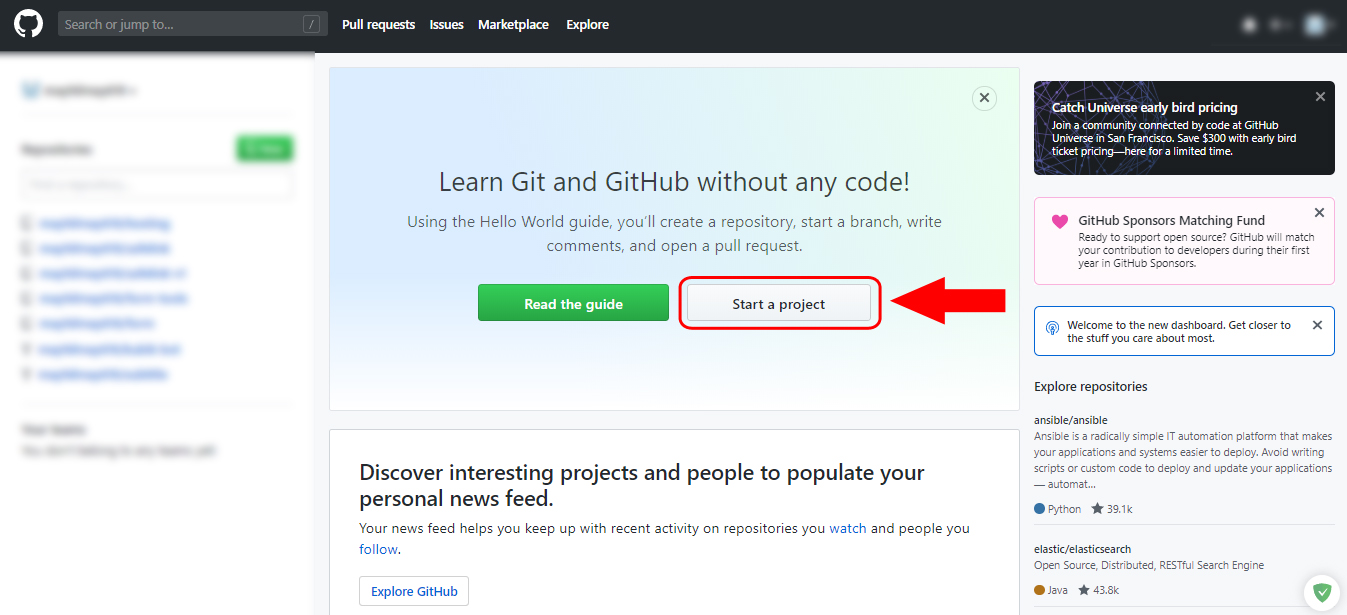Open the elastic/elasticsearch repository link
Screen dimensions: 1347x615
(x=1083, y=549)
